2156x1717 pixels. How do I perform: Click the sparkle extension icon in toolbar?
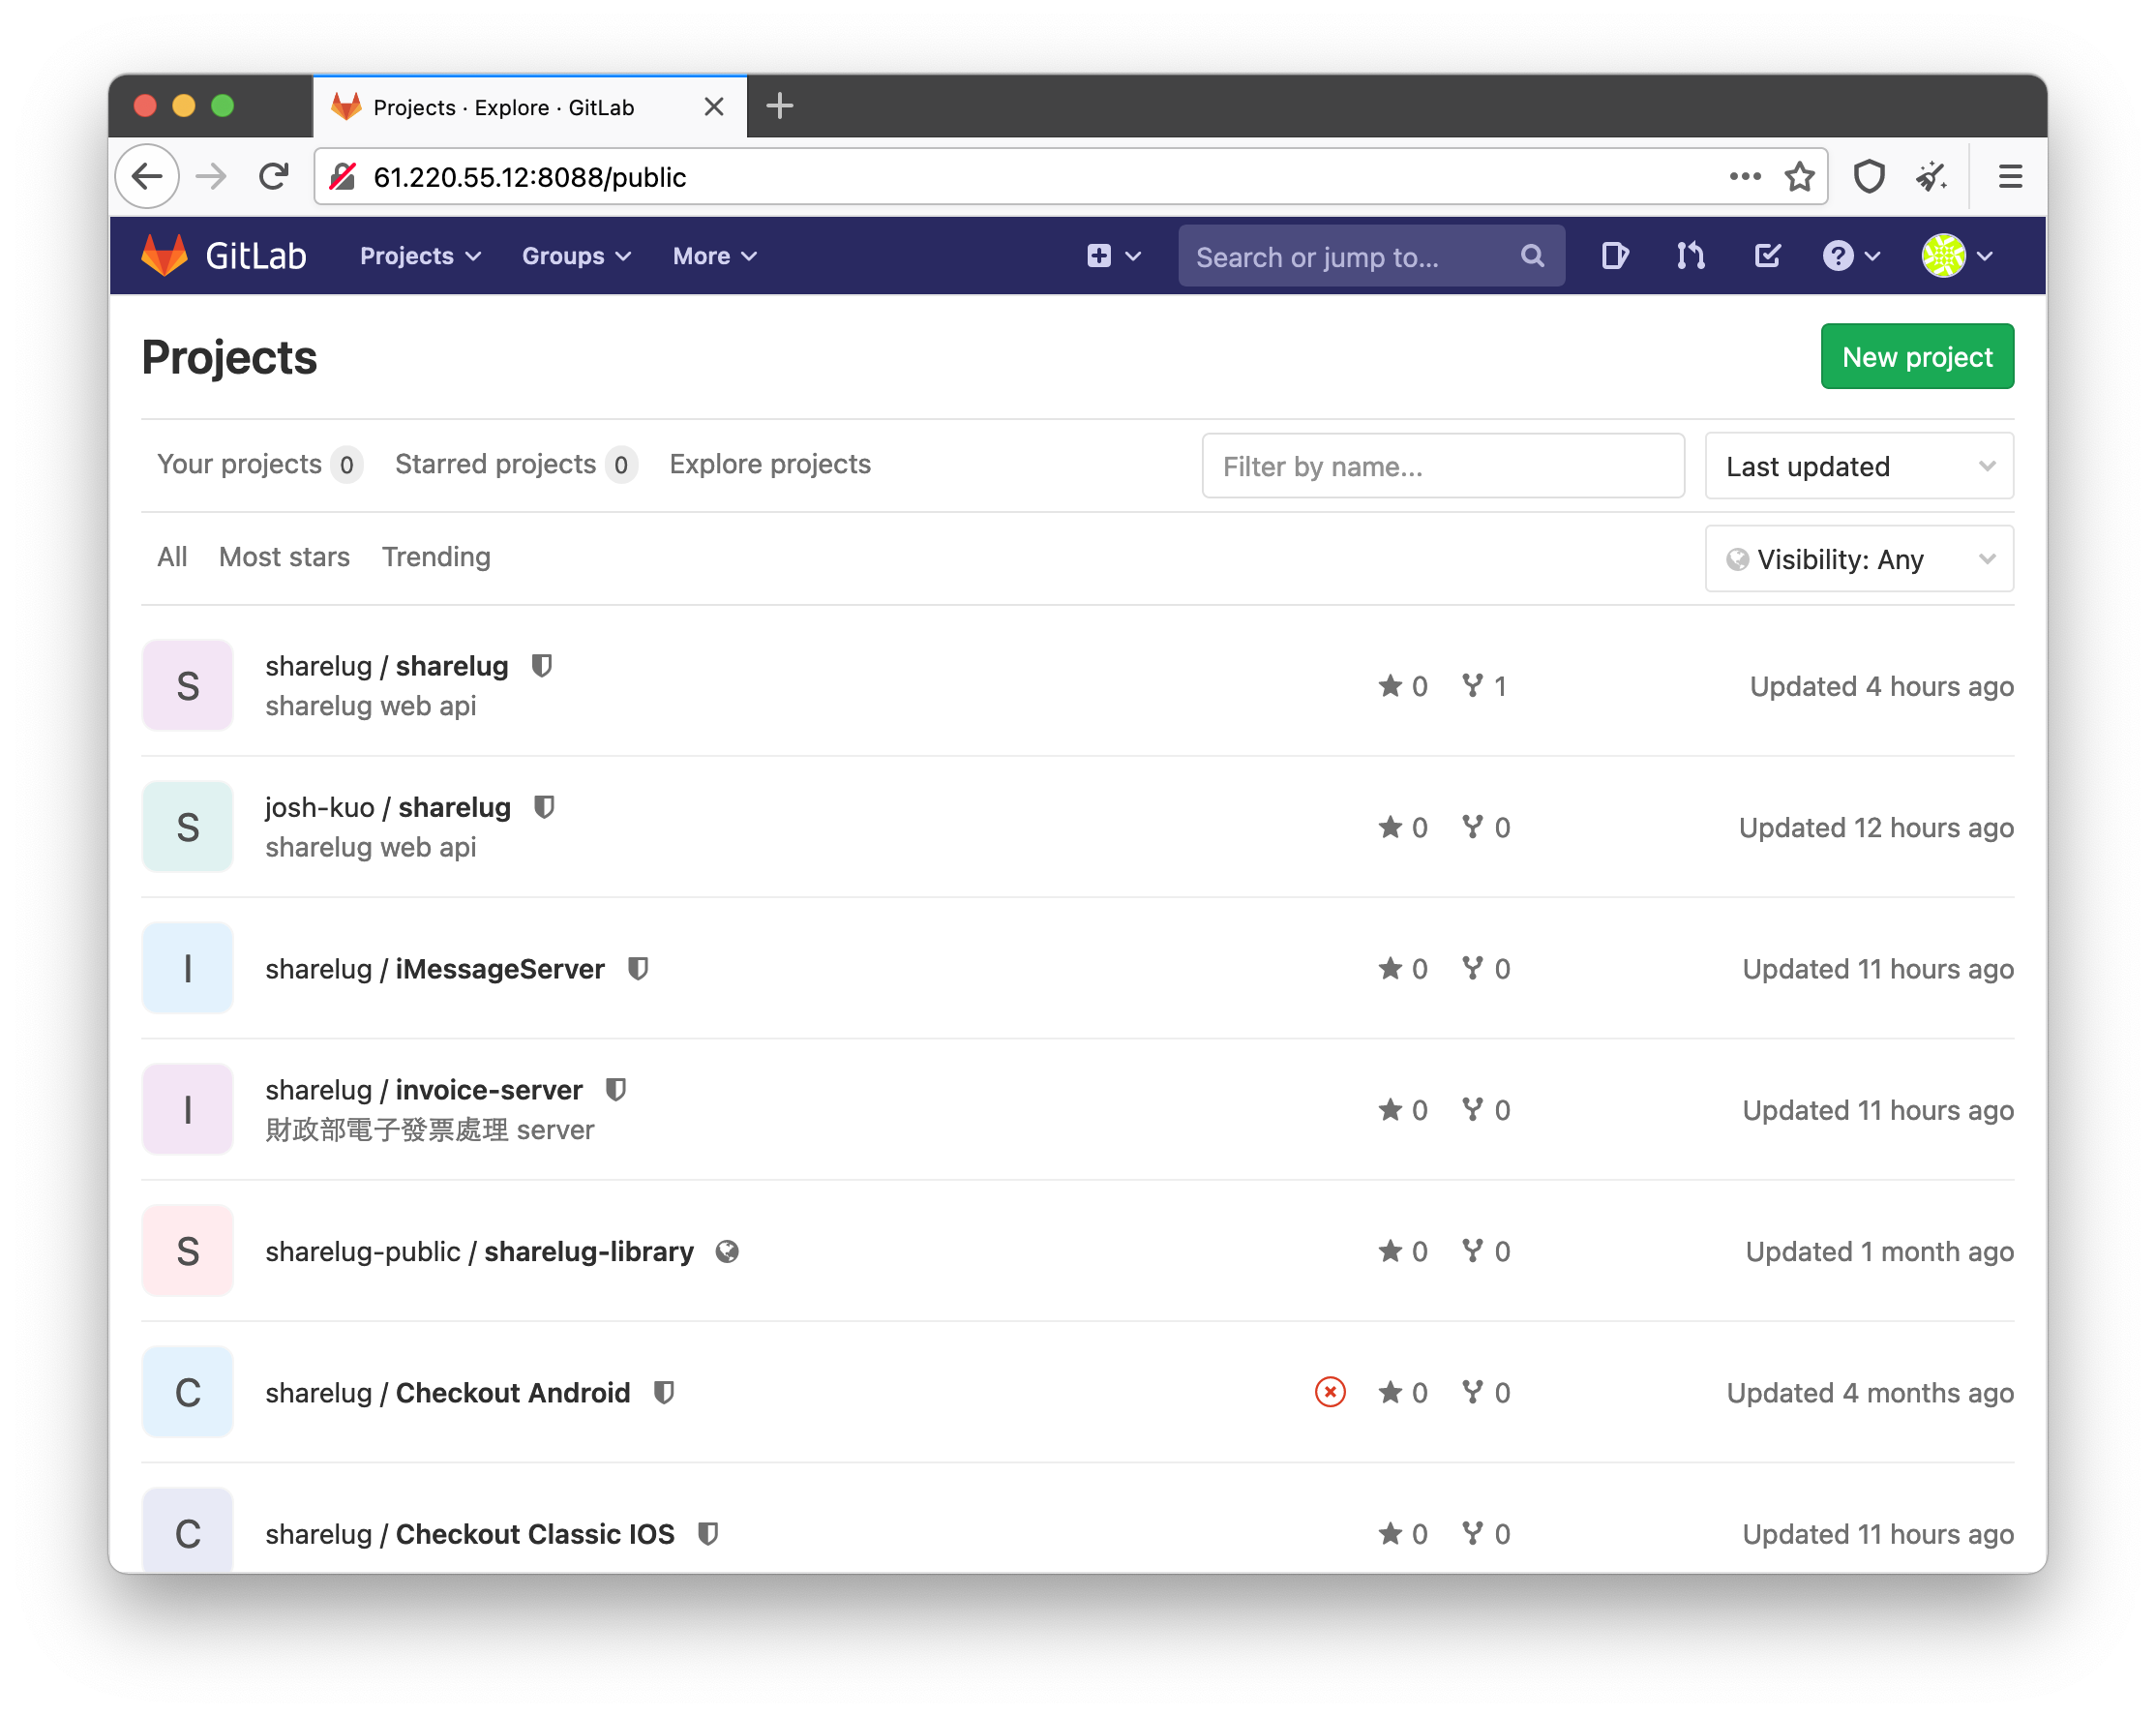(1930, 176)
